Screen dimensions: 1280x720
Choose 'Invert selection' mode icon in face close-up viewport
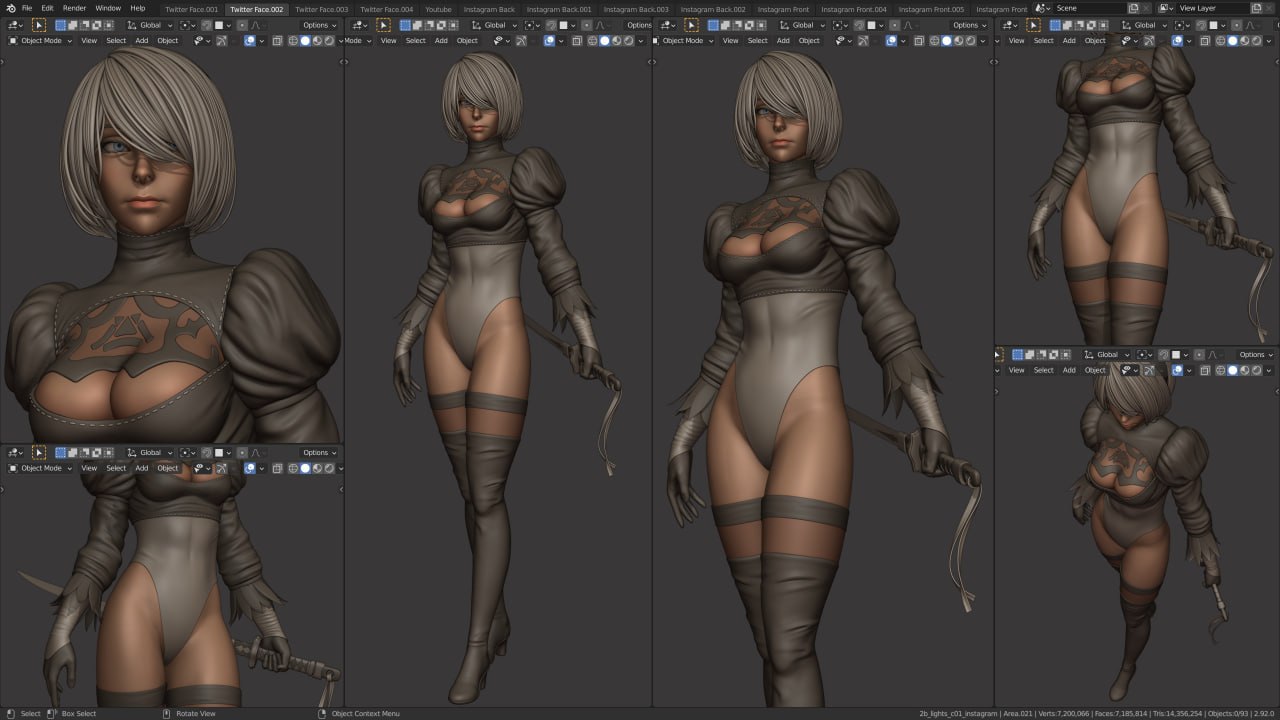pos(96,25)
